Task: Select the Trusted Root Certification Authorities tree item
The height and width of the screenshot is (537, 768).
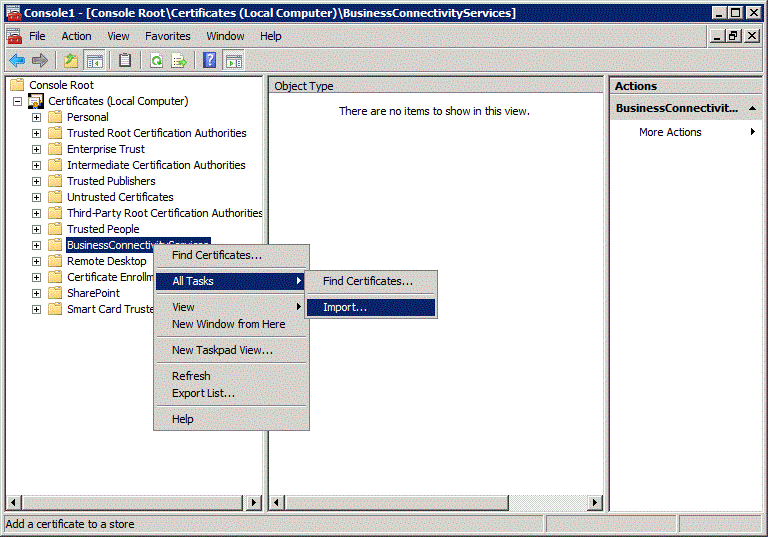Action: [156, 133]
